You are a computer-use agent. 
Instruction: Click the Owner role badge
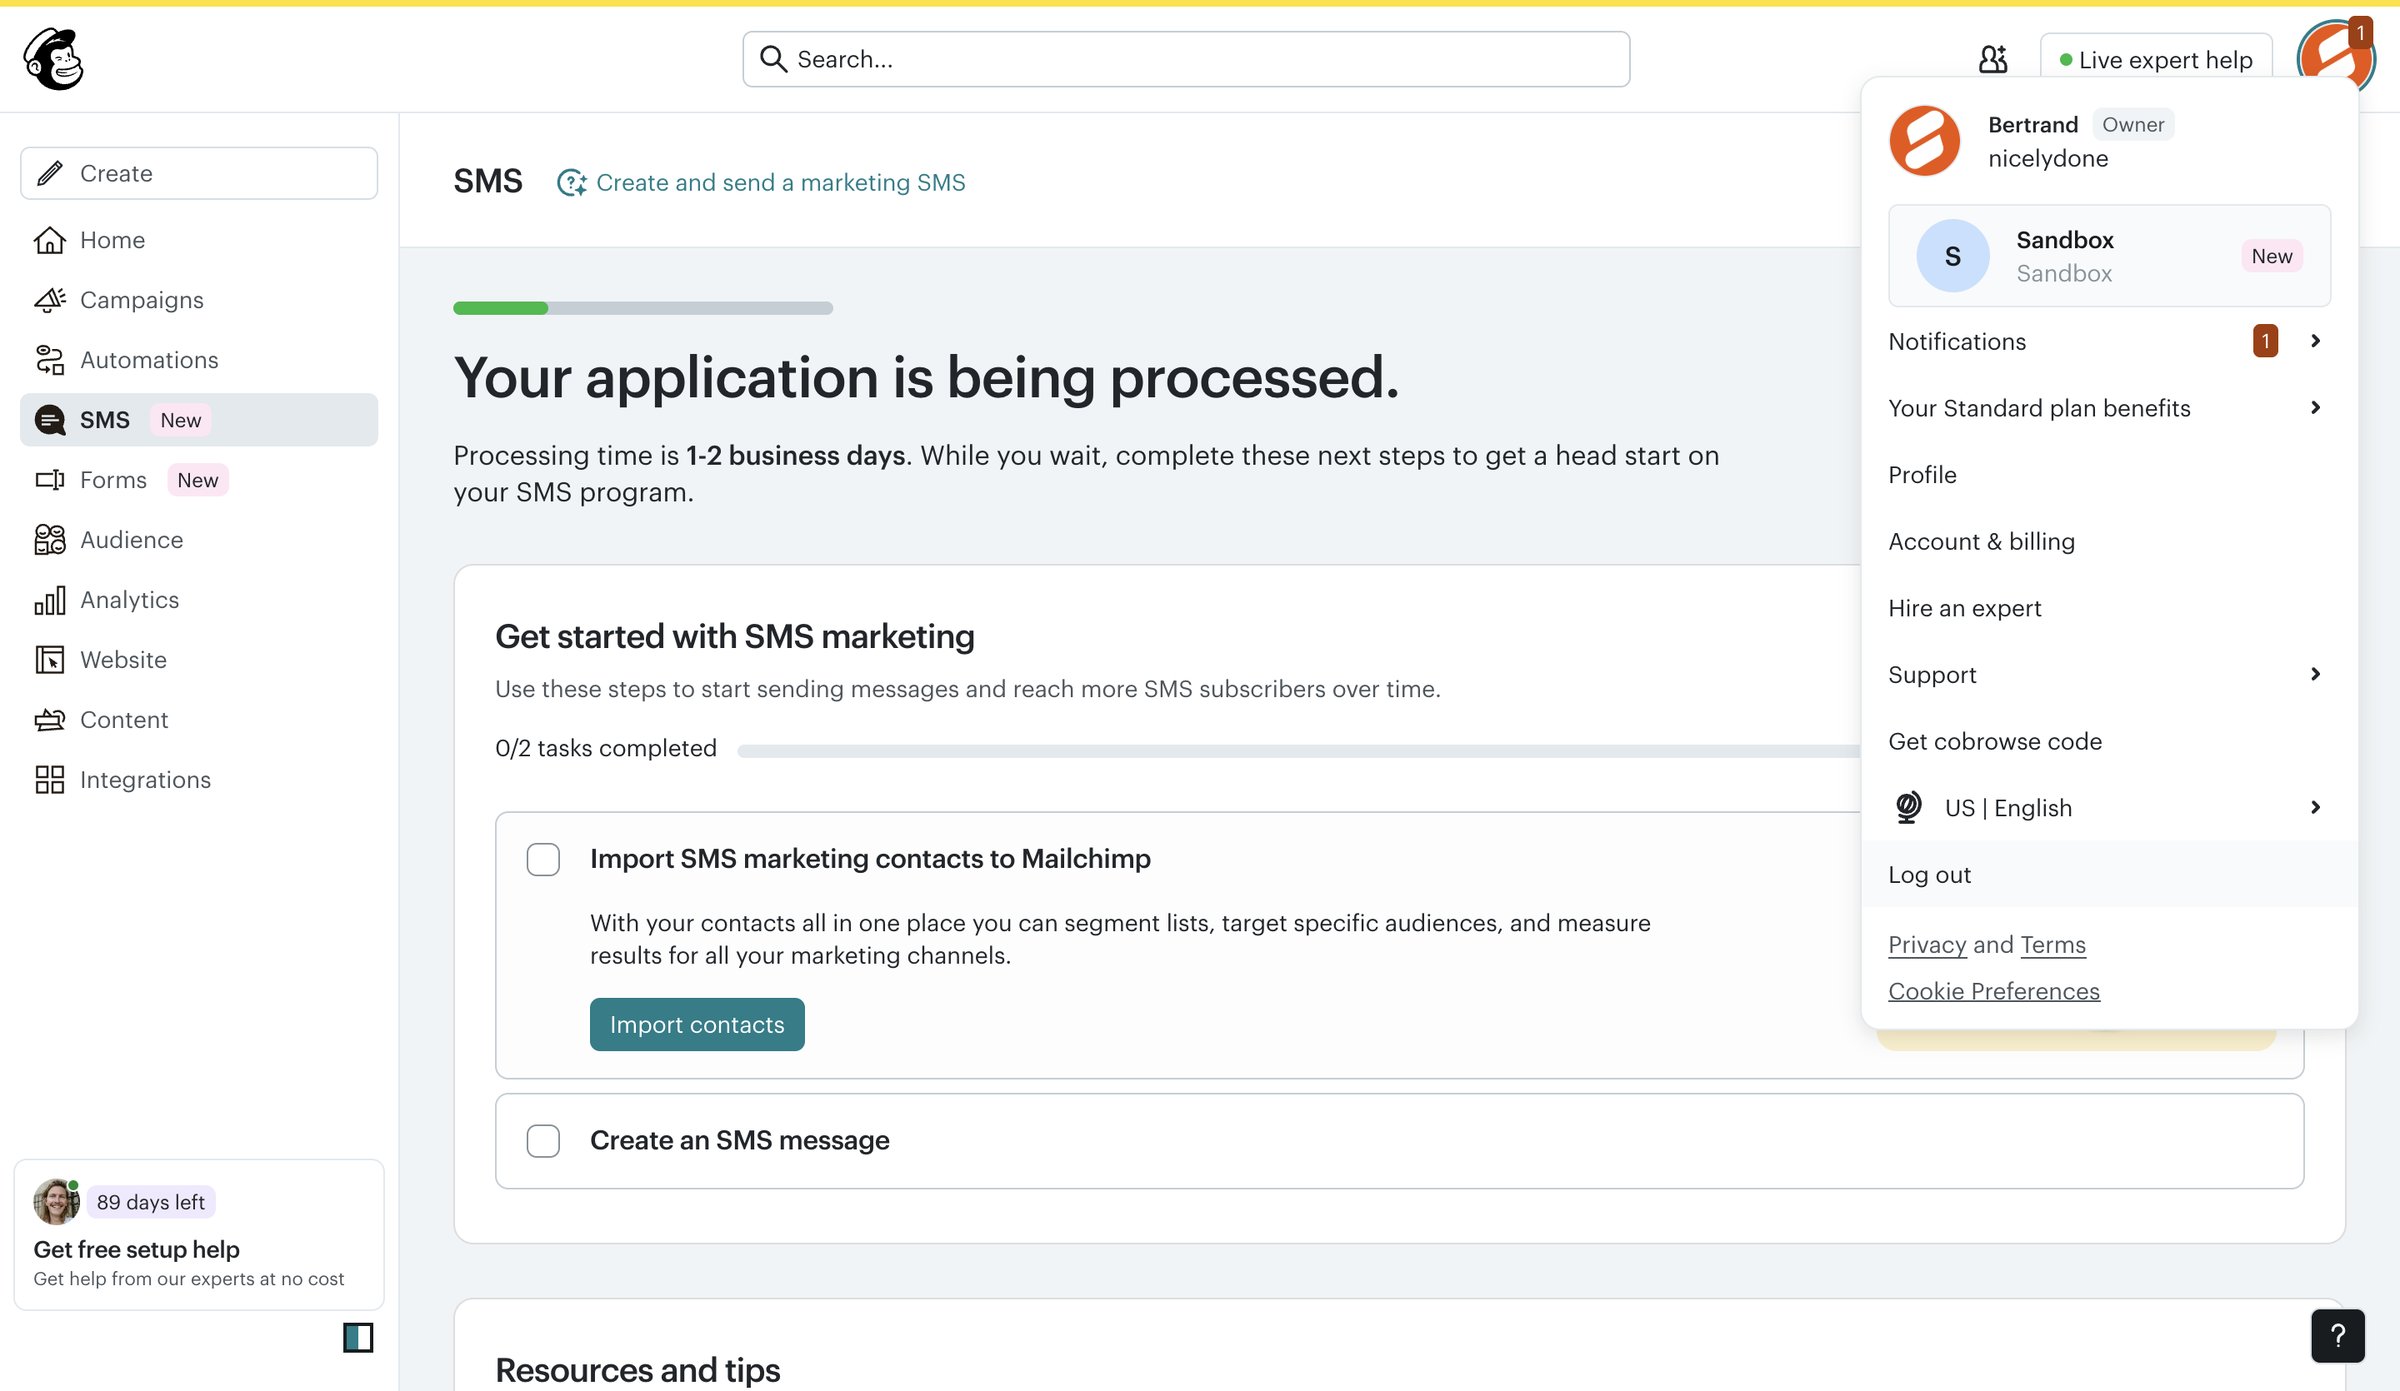coord(2133,124)
